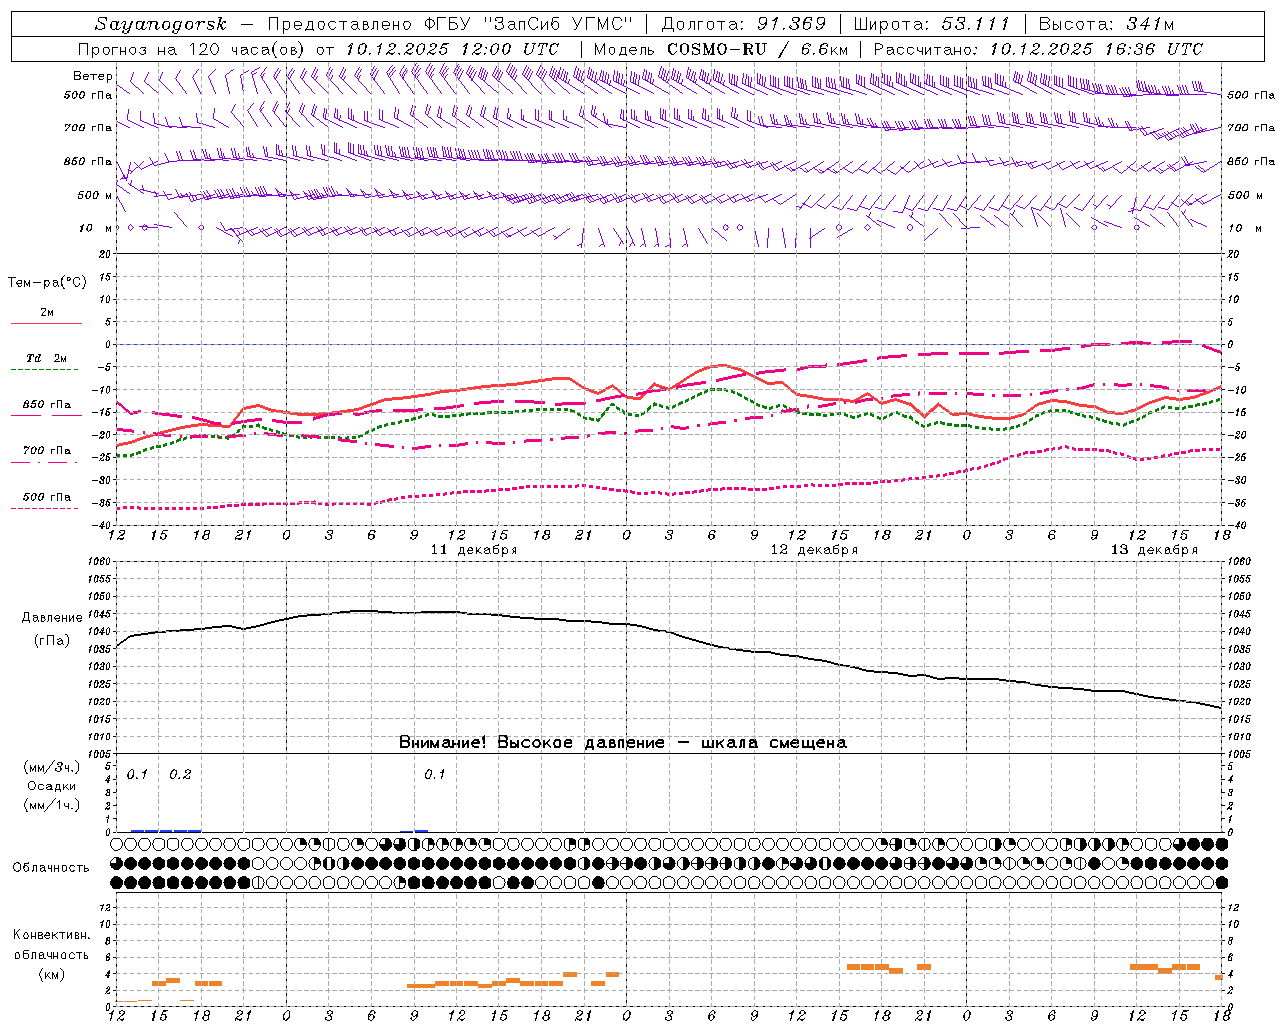Select the text 'Предоставлено ФГБУ "ЗапСиб УГМС"'
This screenshot has width=1280, height=1024.
click(x=451, y=24)
